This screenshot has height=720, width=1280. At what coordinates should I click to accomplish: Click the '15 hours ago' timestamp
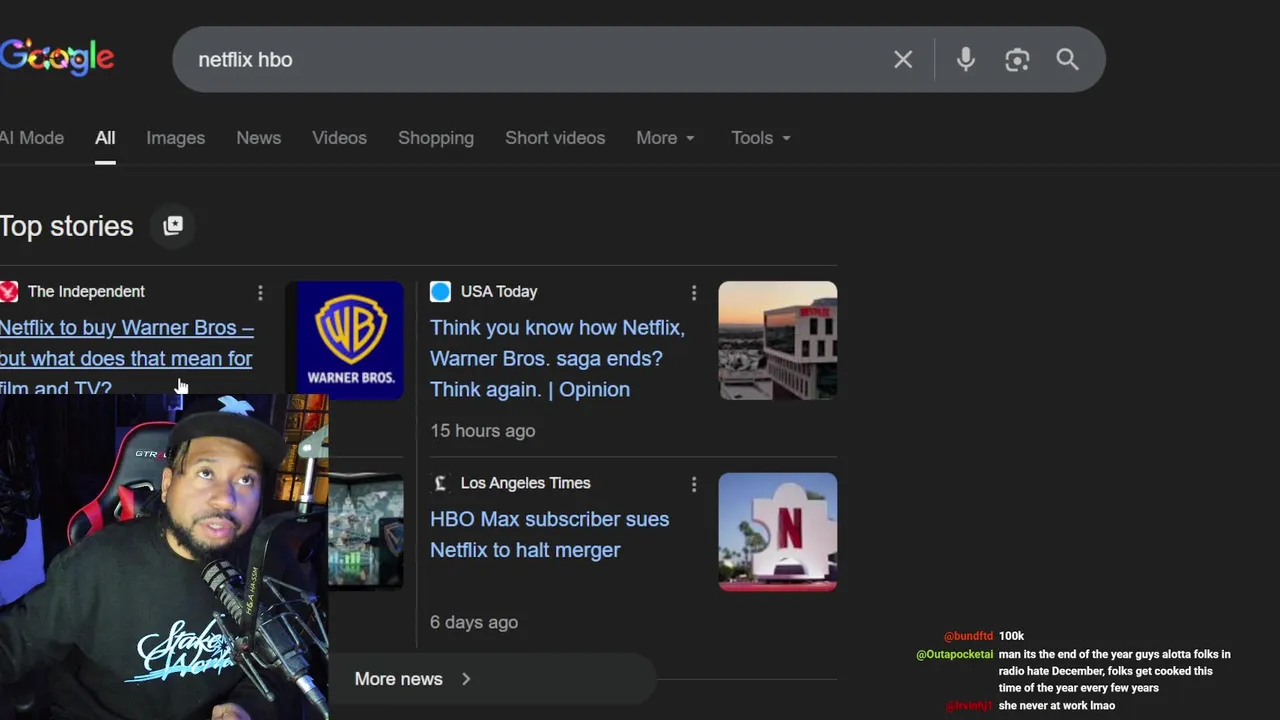[x=482, y=431]
